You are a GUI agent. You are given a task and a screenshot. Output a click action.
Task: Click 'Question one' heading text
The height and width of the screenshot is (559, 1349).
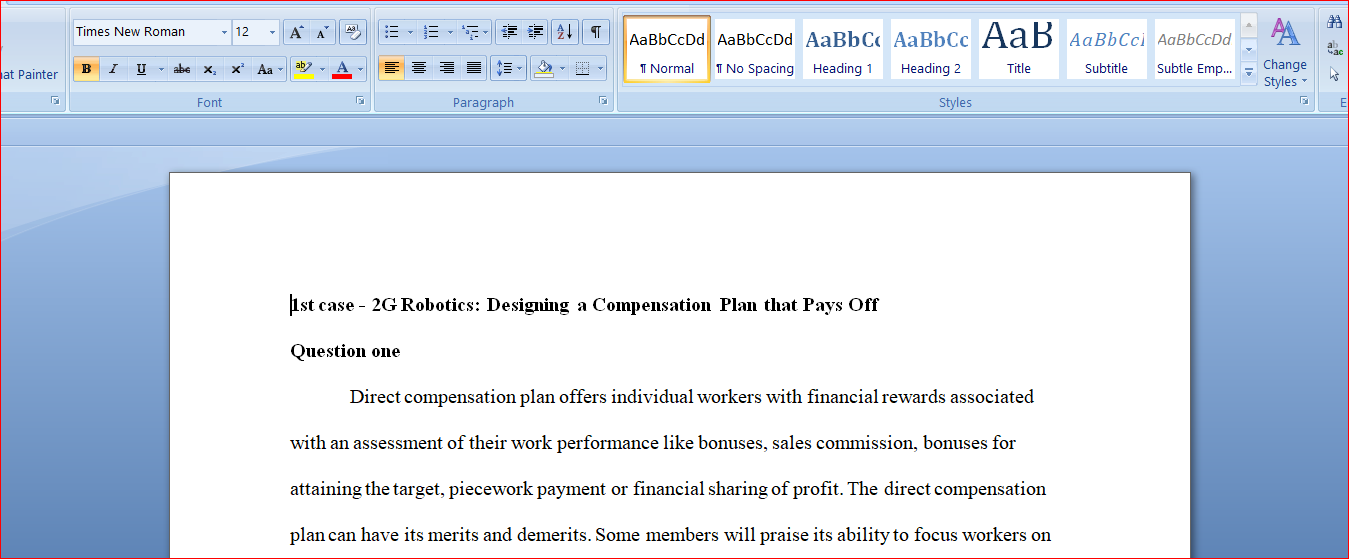coord(345,351)
